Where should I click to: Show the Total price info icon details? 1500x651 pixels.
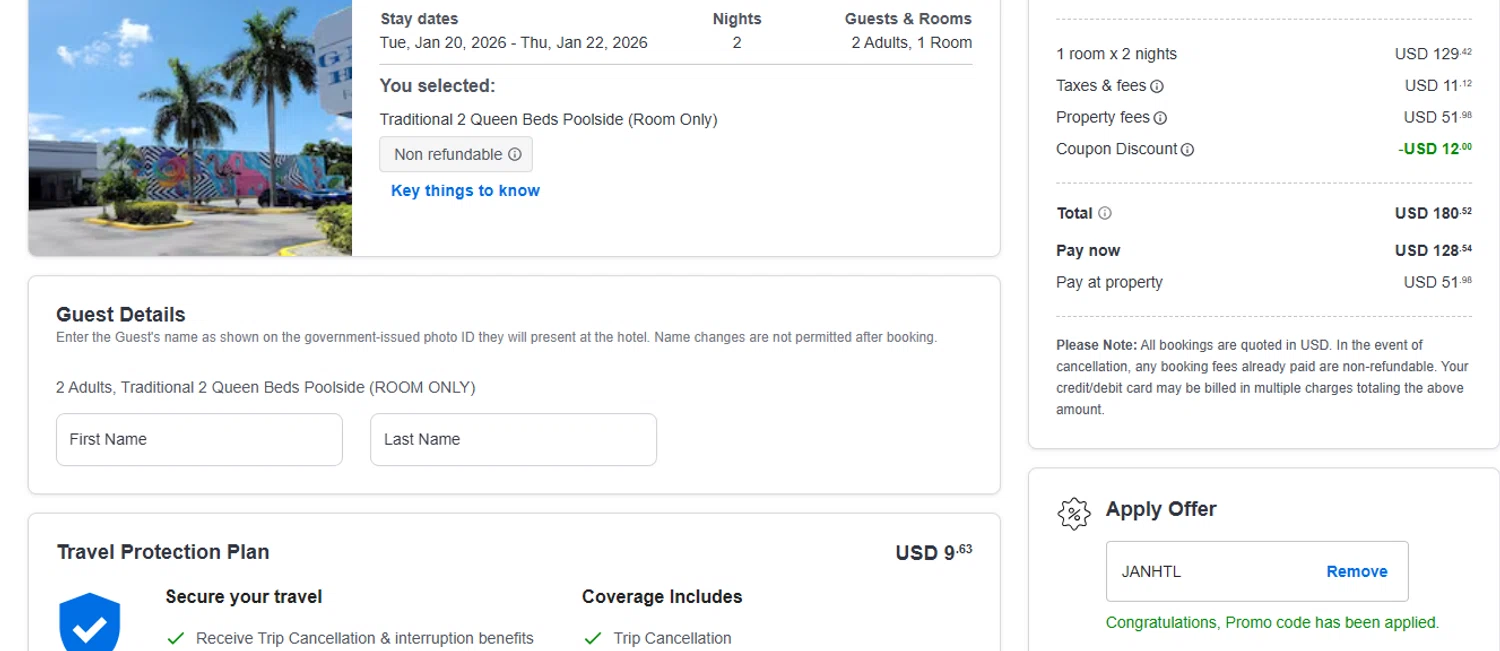[1105, 213]
